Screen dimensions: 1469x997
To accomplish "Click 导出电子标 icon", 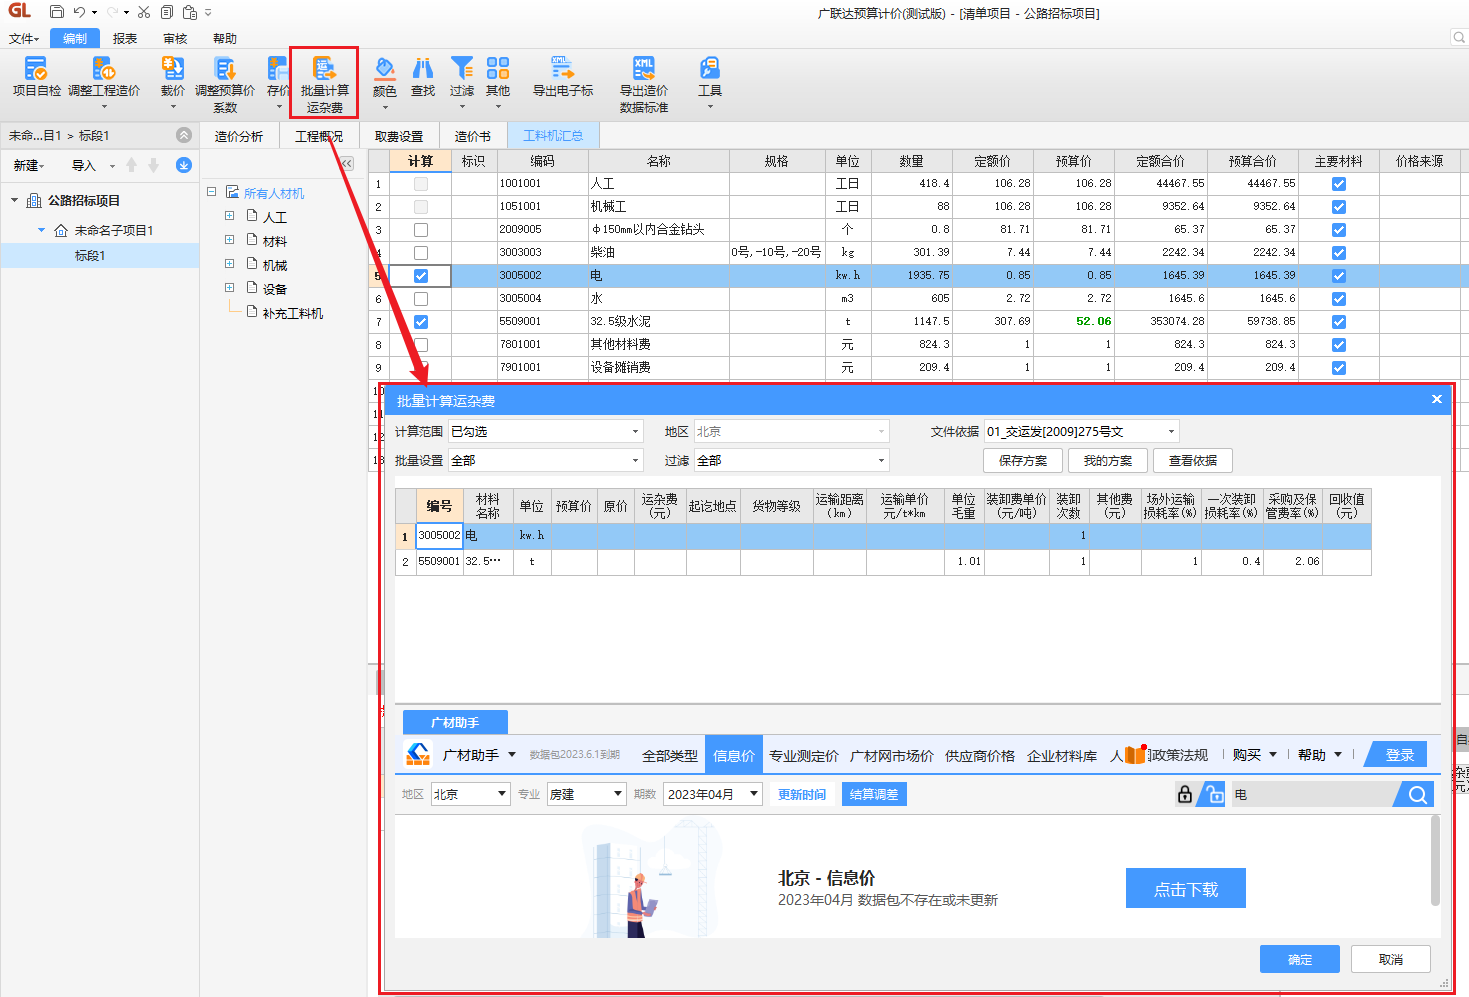I will tap(563, 68).
